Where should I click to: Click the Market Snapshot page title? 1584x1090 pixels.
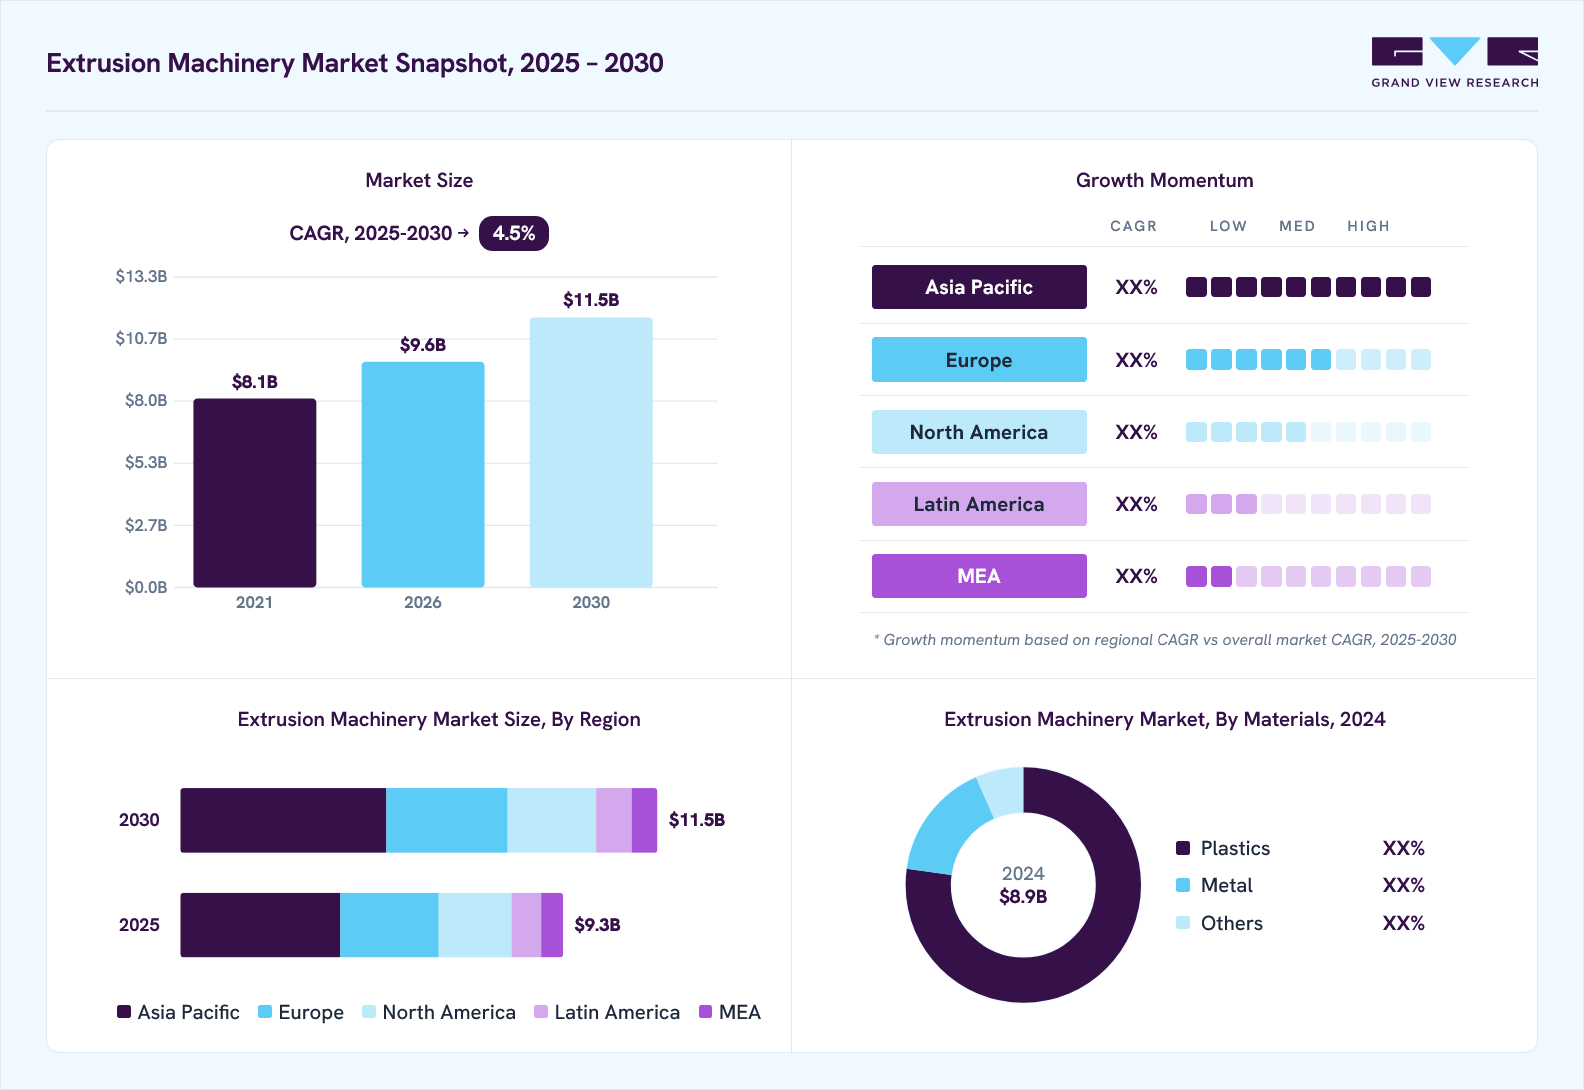[x=355, y=63]
